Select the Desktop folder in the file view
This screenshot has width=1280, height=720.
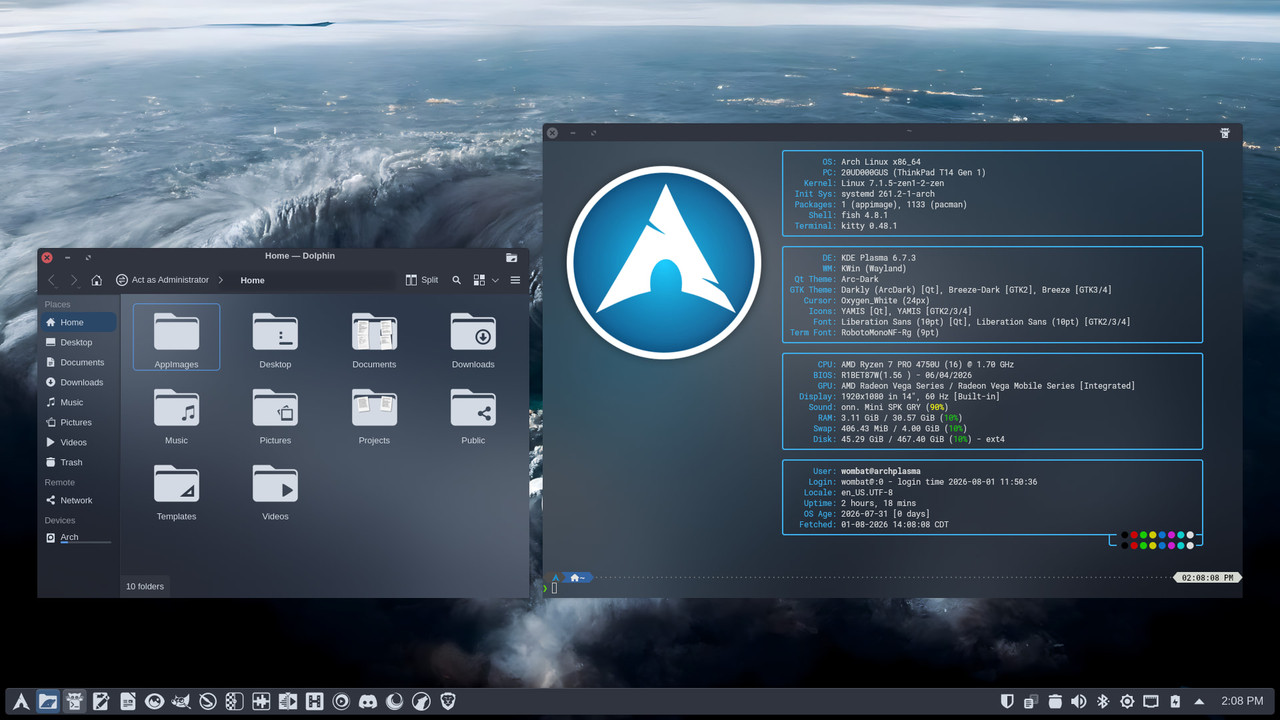pos(275,338)
